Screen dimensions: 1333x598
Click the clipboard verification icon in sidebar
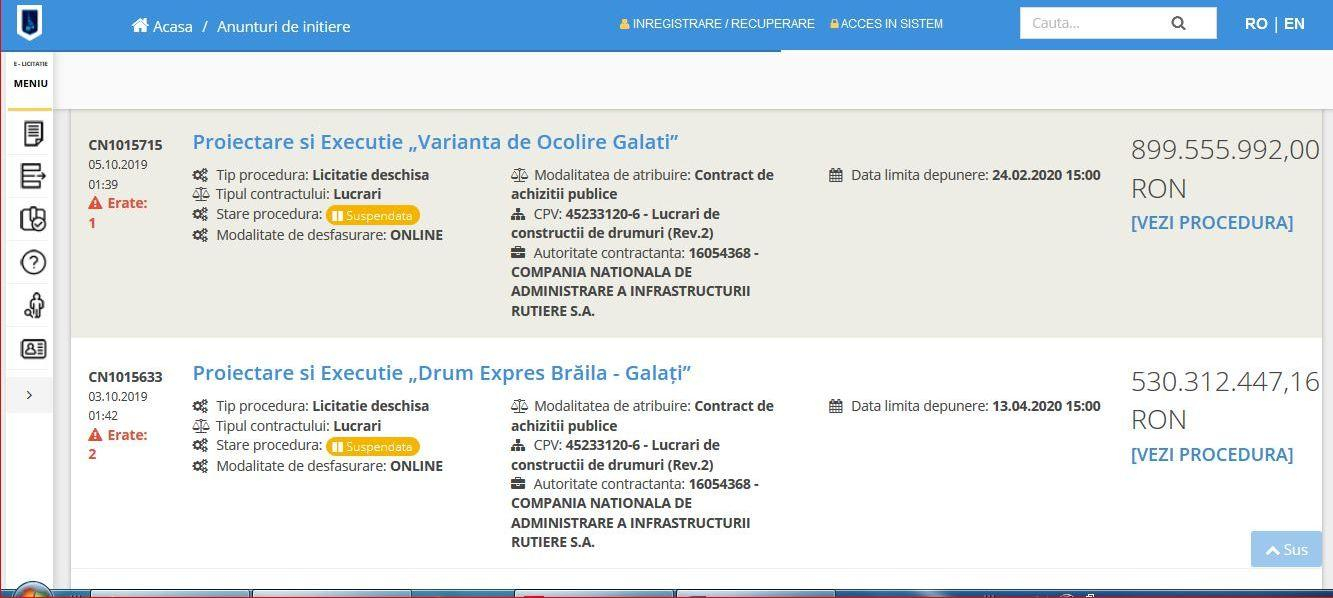[x=33, y=219]
